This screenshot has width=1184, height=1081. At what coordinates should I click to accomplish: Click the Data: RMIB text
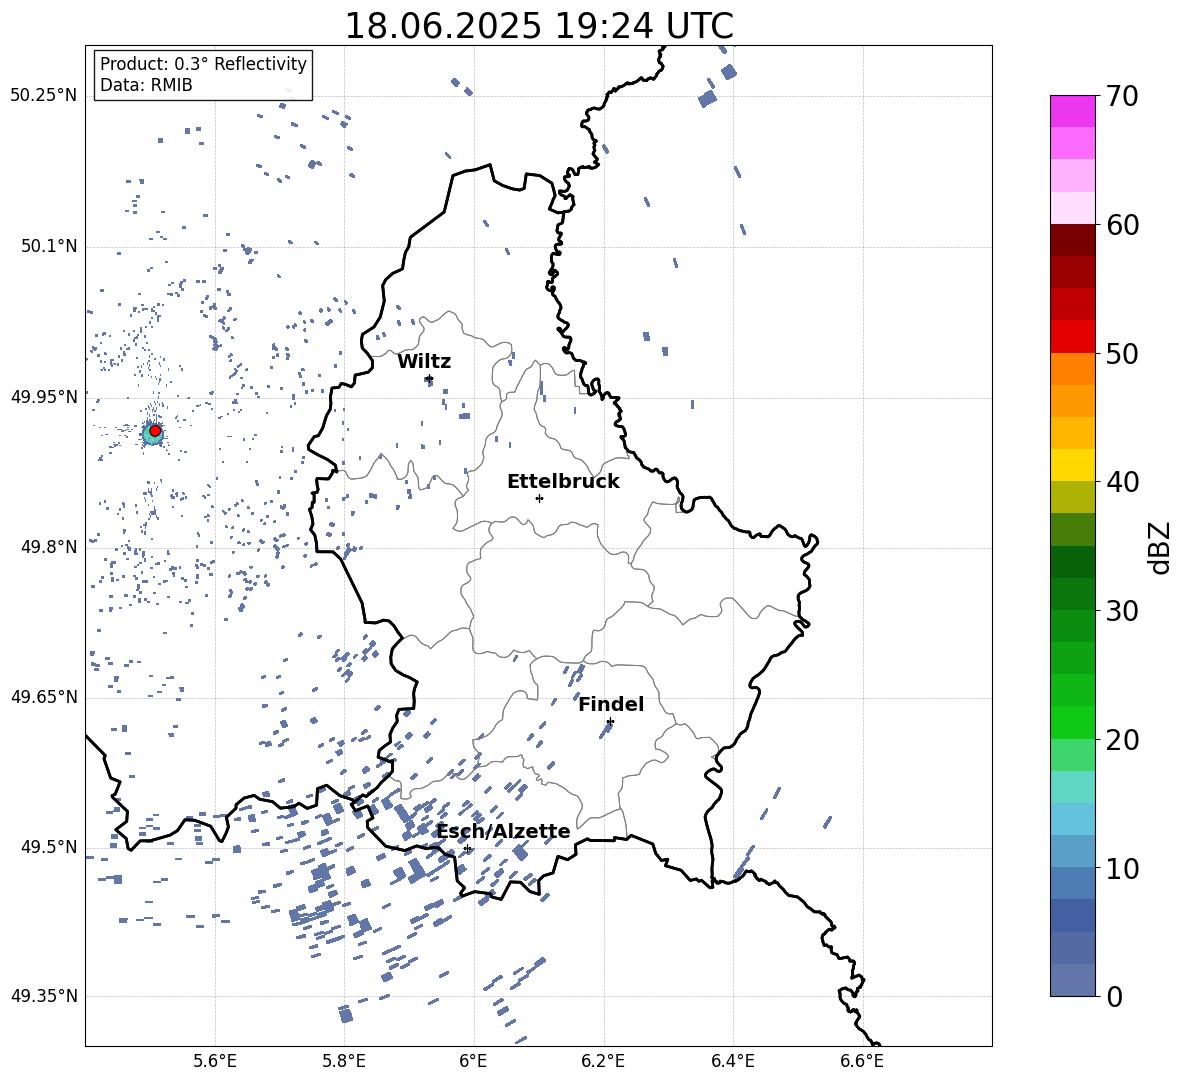[x=146, y=85]
